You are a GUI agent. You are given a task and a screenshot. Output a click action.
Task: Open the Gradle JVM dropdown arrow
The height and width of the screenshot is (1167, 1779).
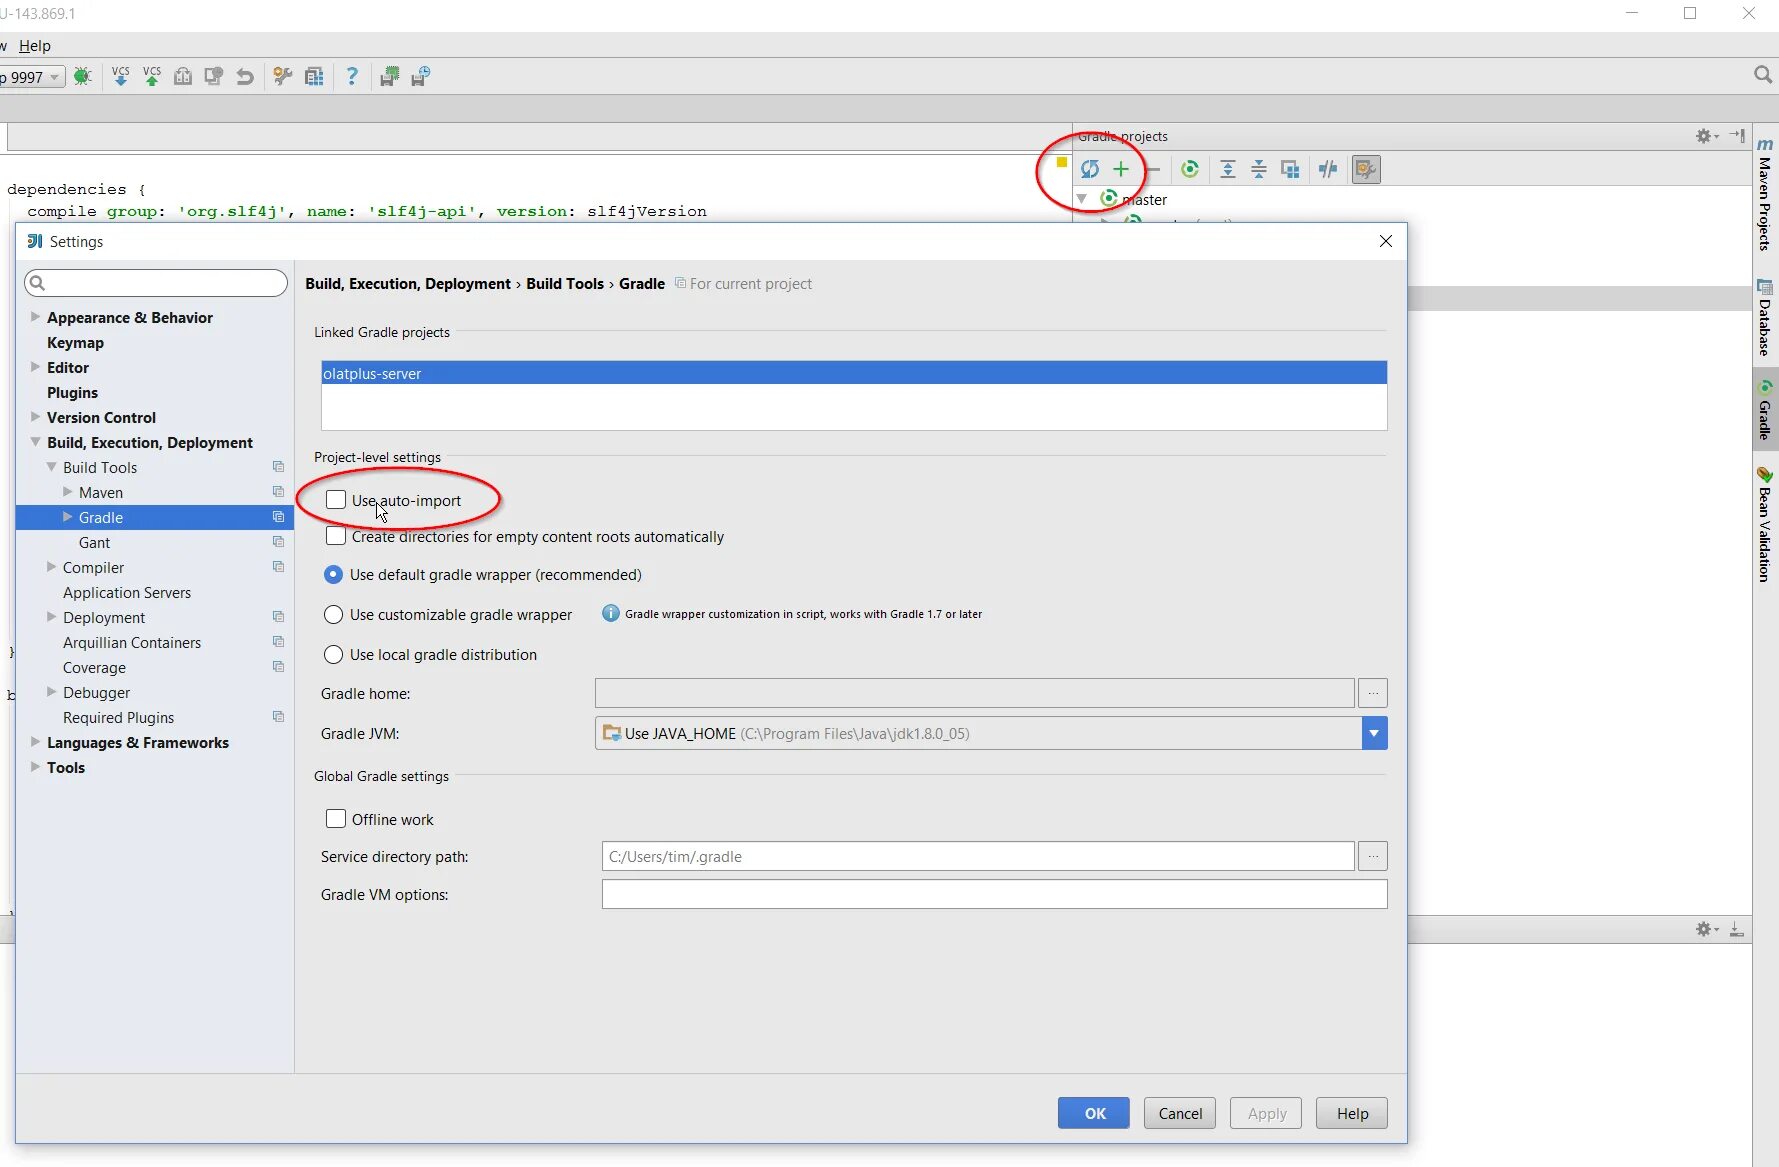coord(1374,733)
